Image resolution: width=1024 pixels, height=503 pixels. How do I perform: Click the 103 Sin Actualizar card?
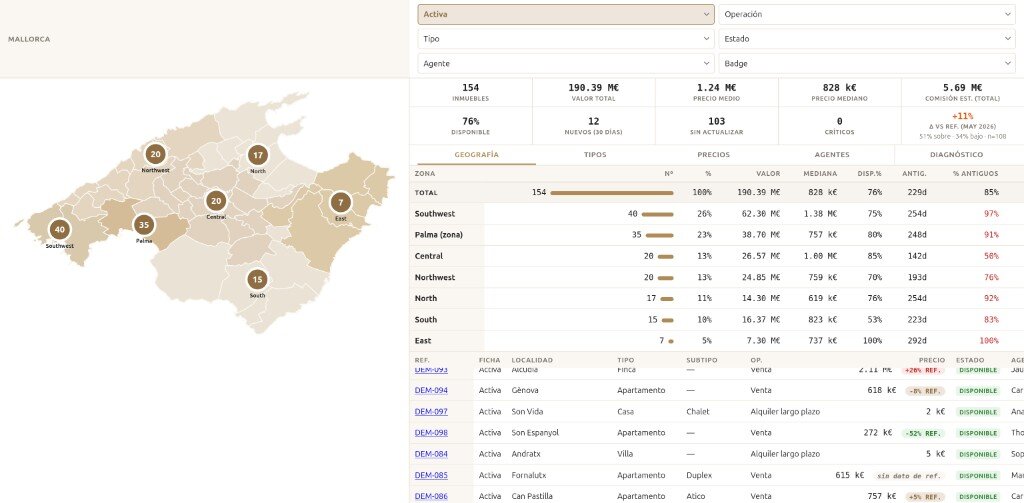click(716, 126)
